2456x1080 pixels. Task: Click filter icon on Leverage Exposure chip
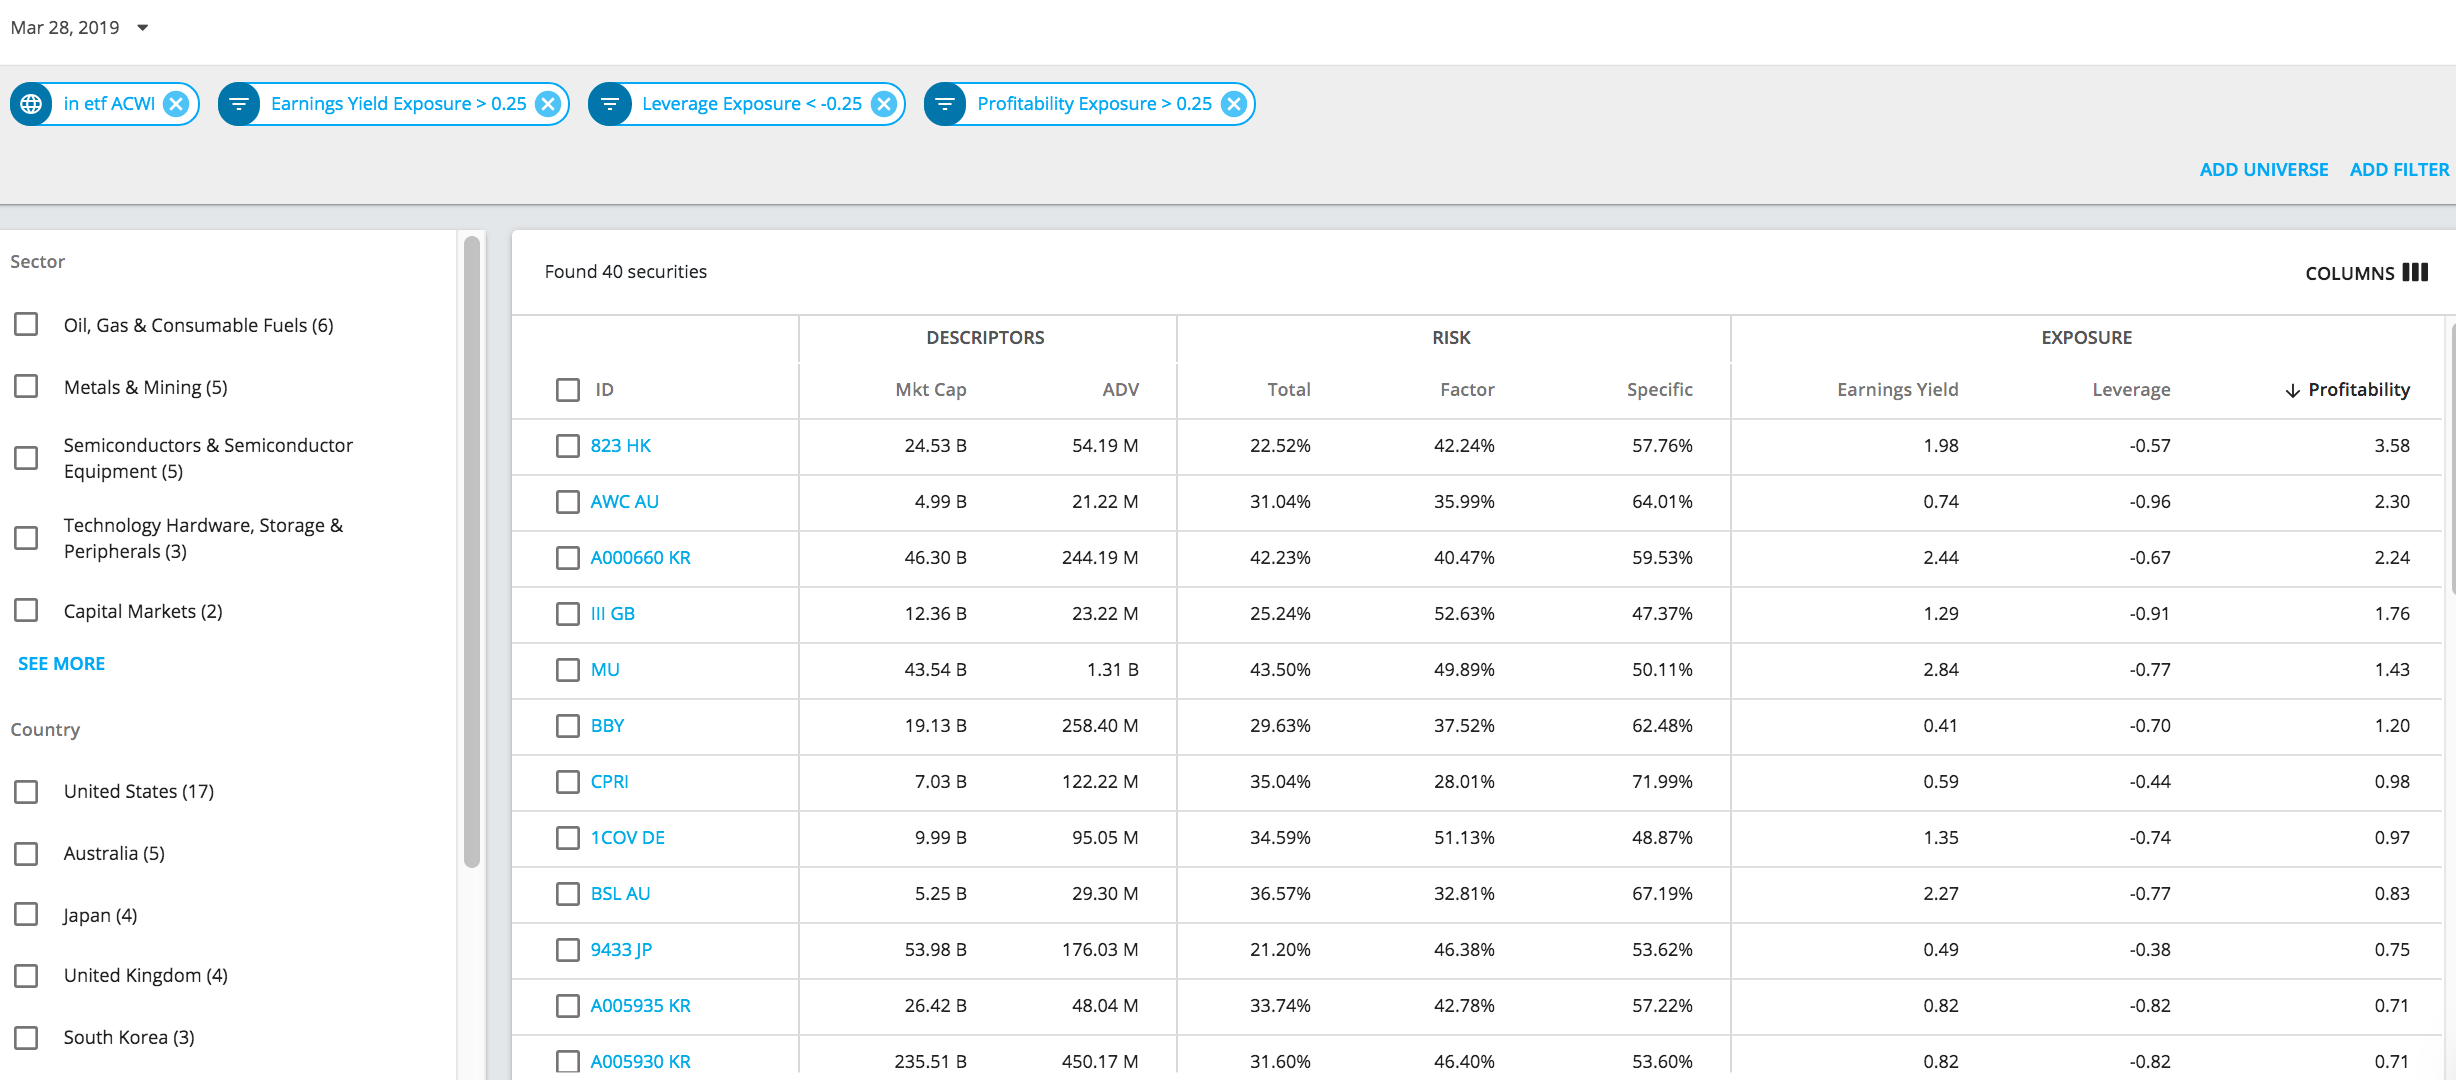[610, 104]
